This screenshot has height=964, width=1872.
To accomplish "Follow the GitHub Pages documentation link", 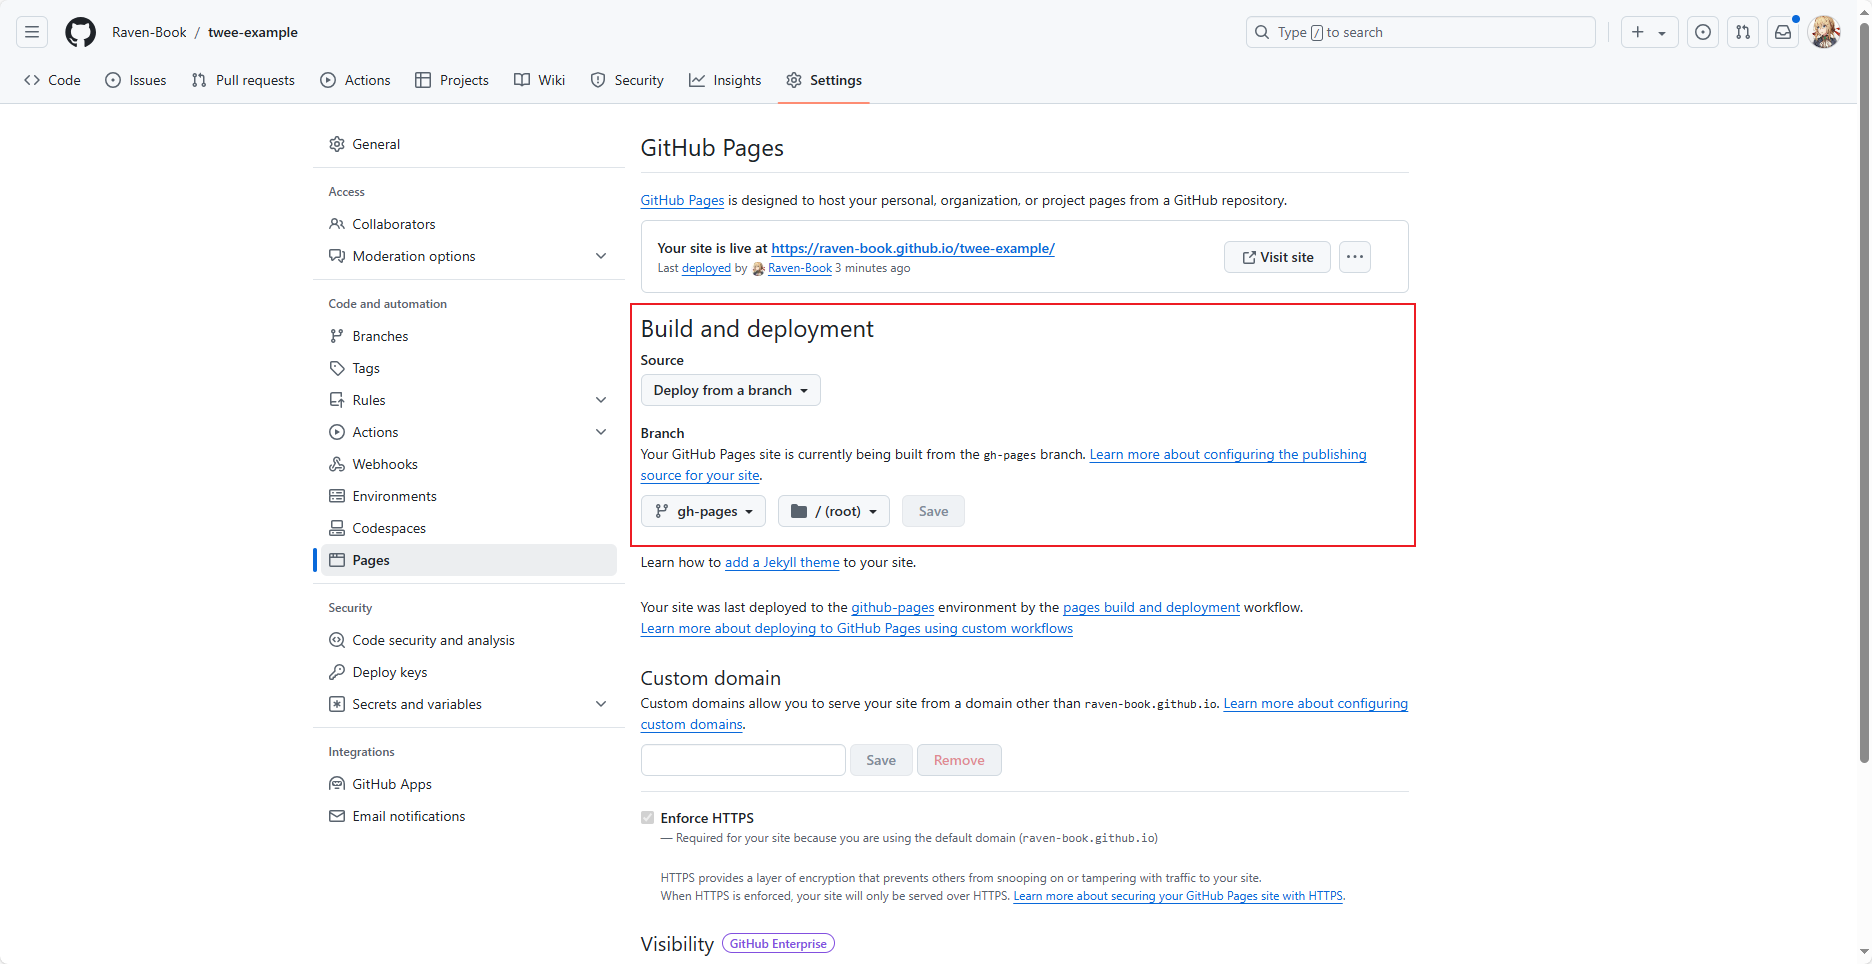I will pyautogui.click(x=682, y=200).
